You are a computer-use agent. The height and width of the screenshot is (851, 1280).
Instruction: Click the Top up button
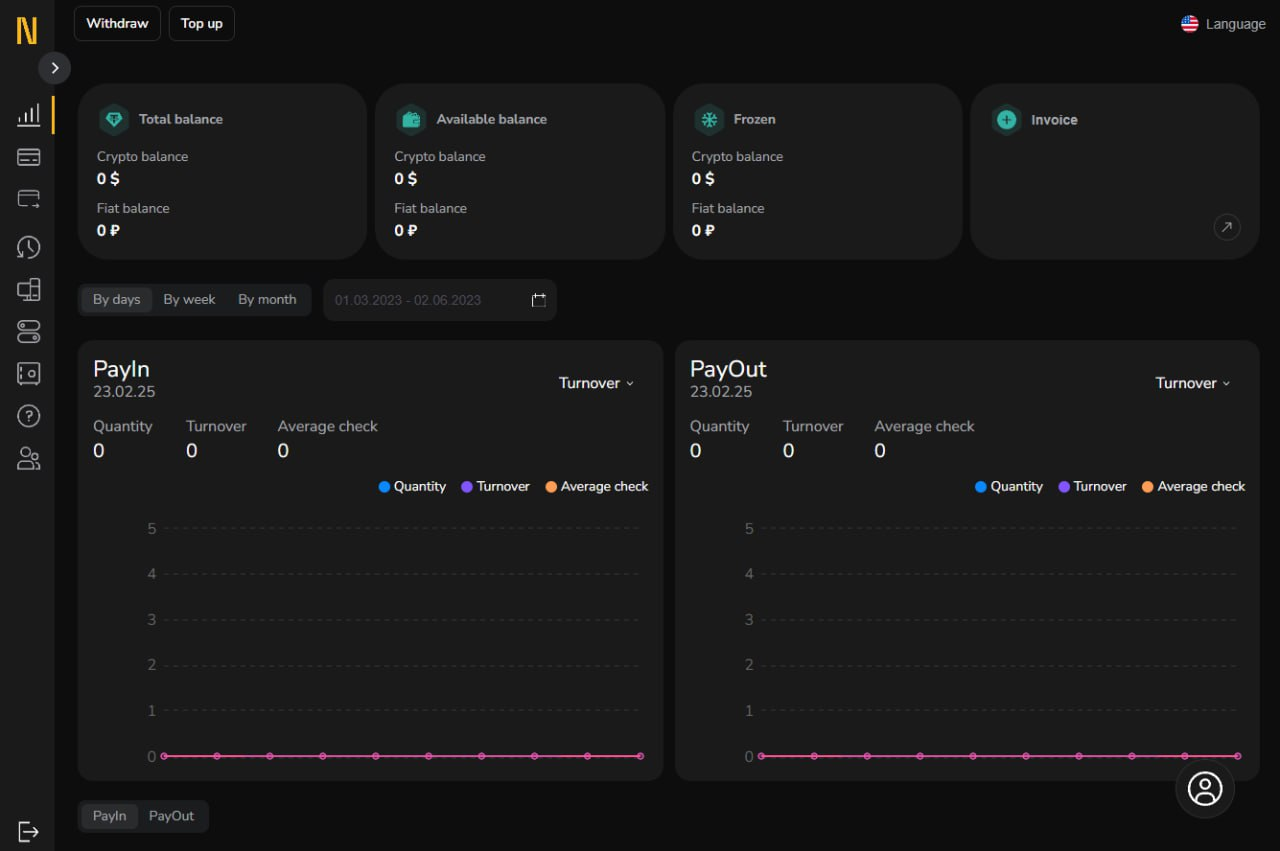(202, 23)
